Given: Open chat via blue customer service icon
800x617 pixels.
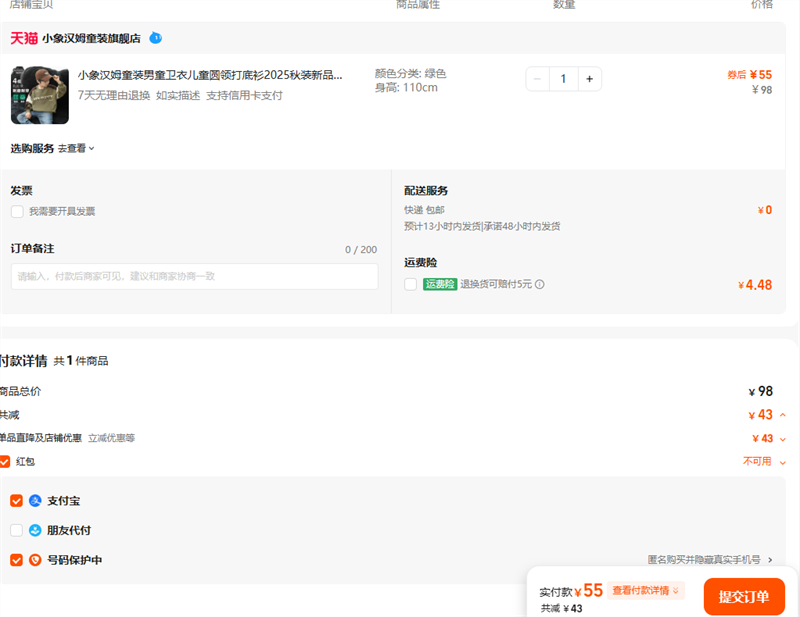Looking at the screenshot, I should pos(155,38).
